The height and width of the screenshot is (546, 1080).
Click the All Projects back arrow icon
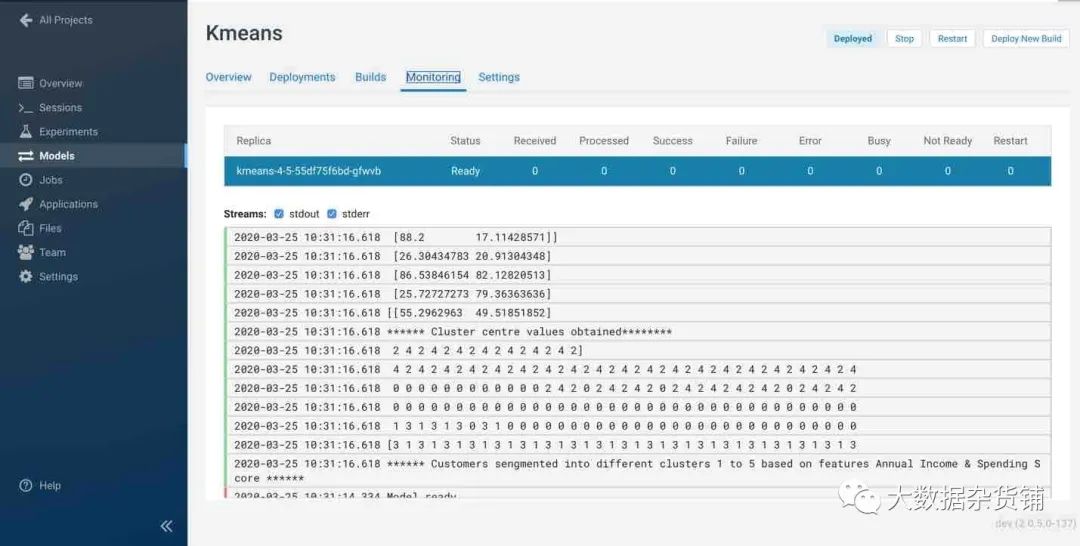tap(26, 20)
